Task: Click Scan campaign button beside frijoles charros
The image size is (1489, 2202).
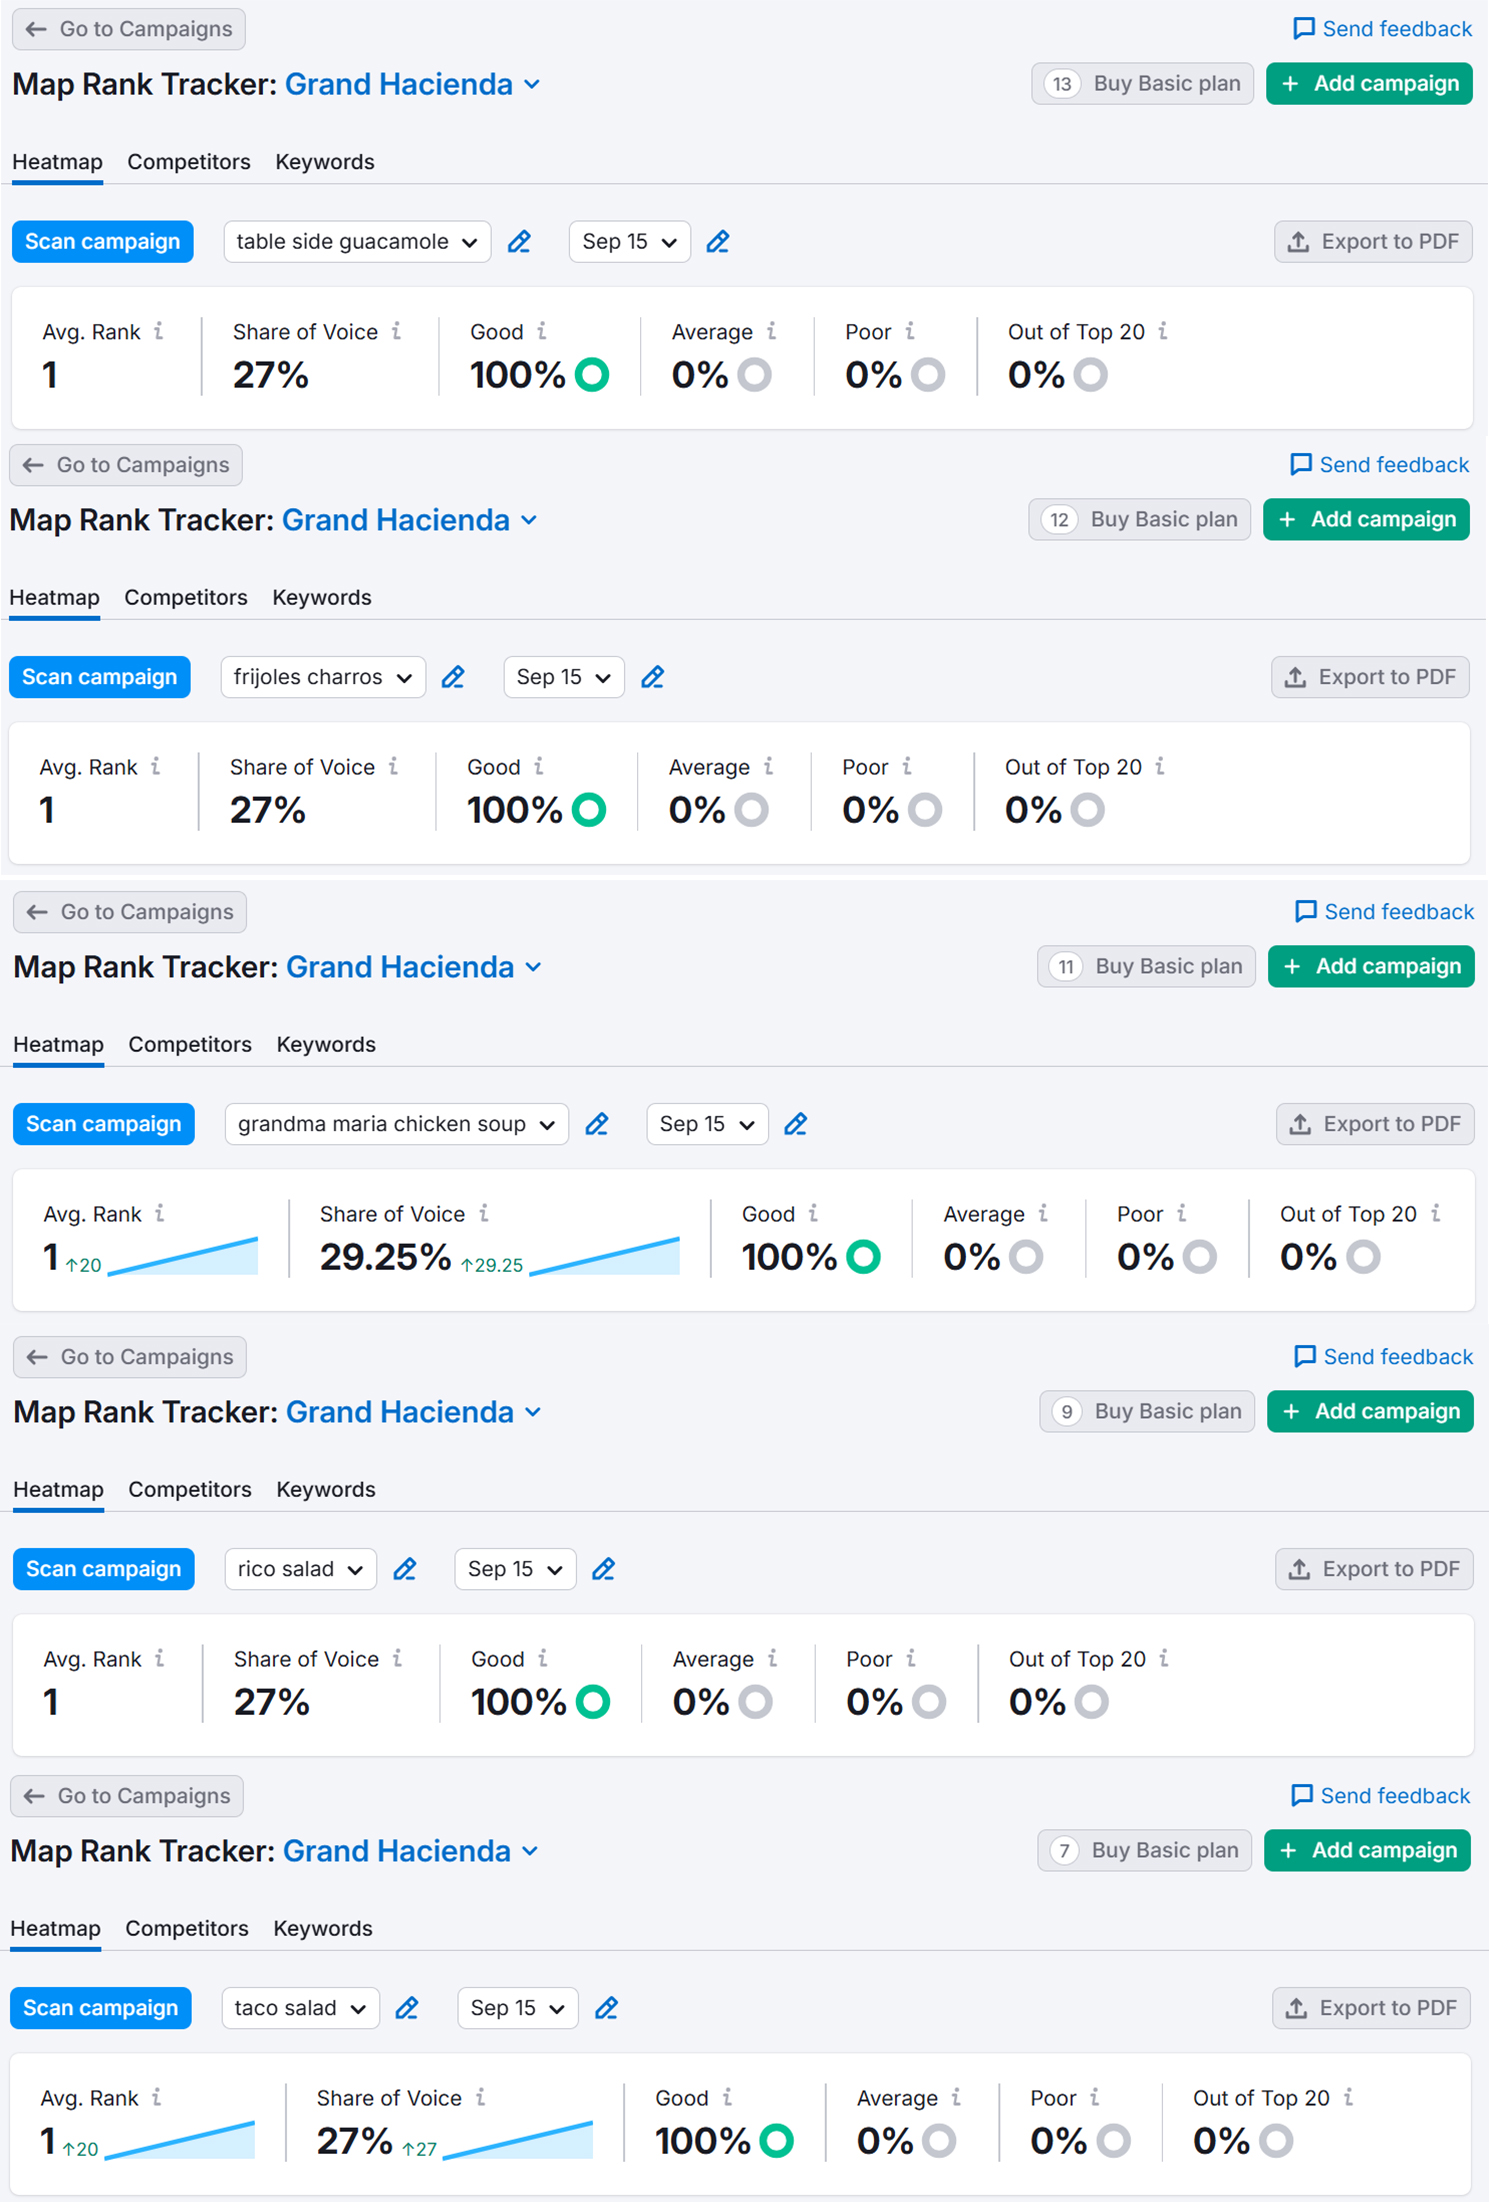Action: tap(100, 677)
